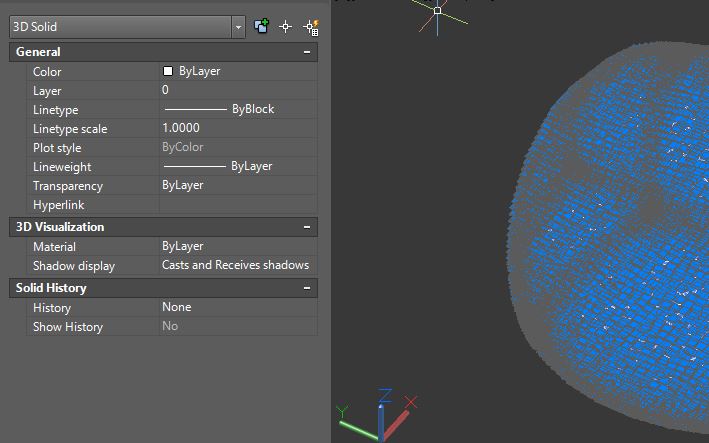Open Linetype ByBlock value
709x443 pixels.
[238, 109]
